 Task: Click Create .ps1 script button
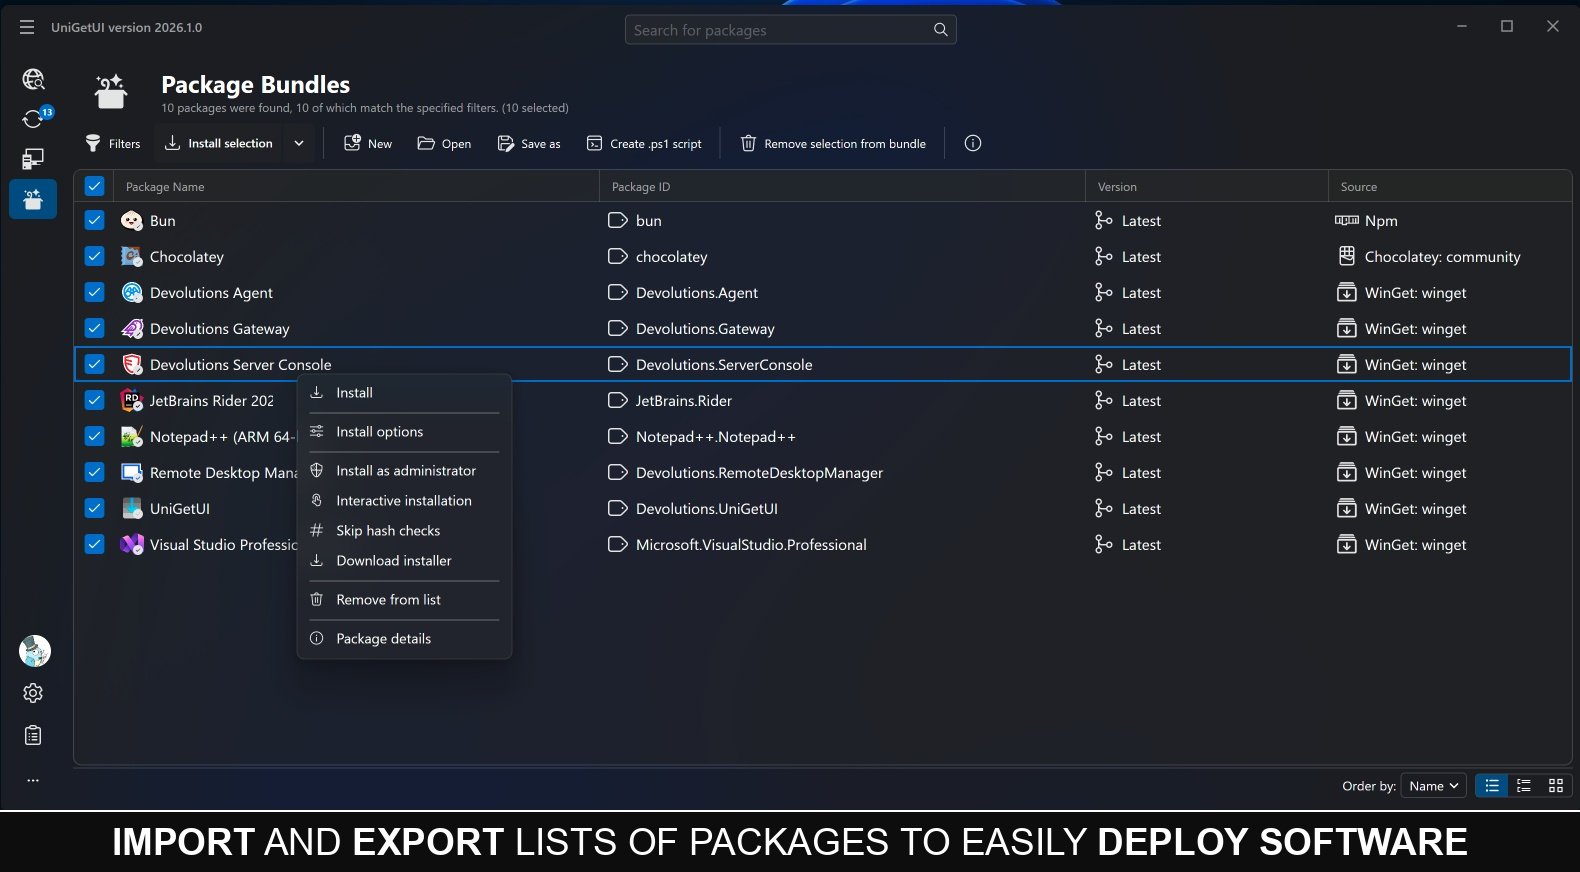(644, 143)
